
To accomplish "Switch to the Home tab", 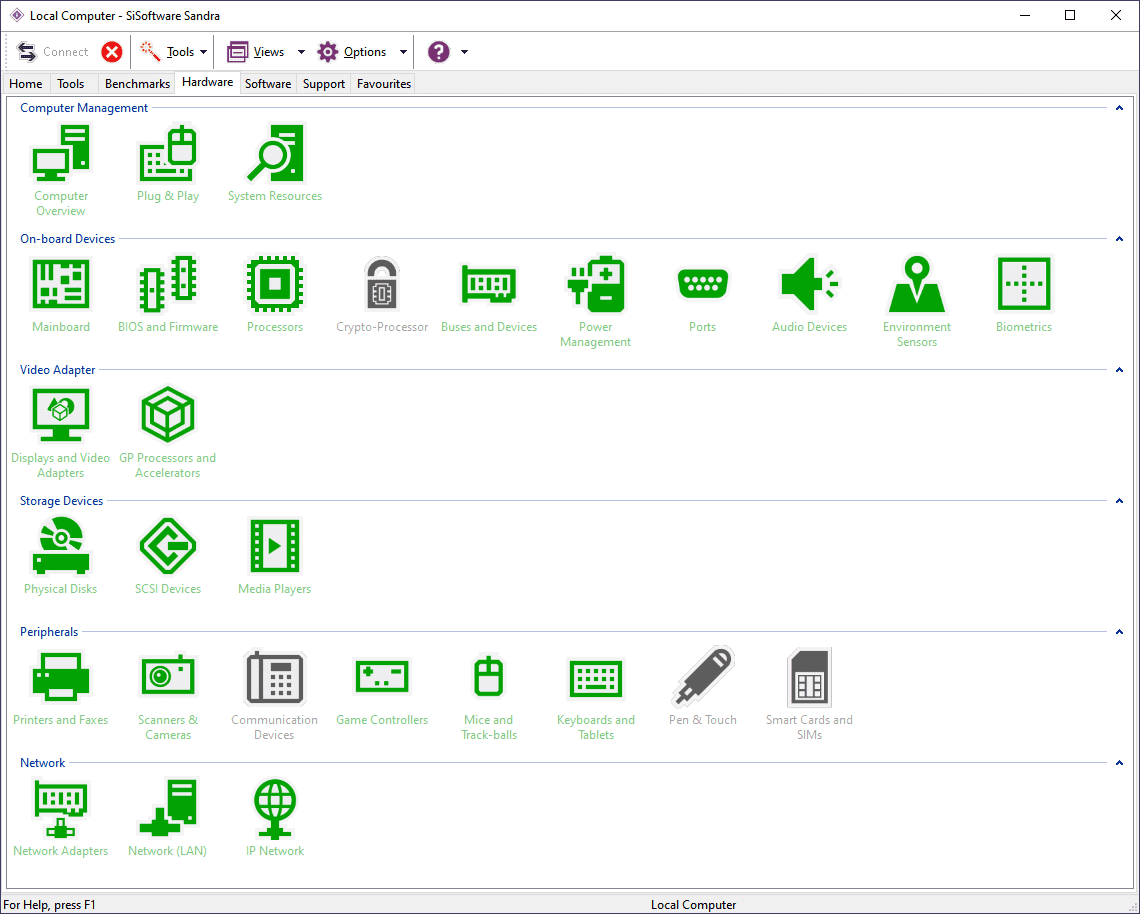I will click(25, 84).
